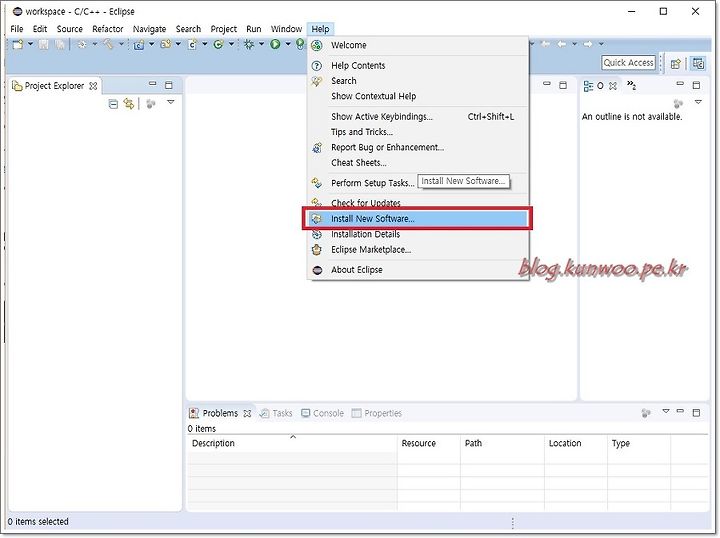Click the Debug bug toolbar icon
The image size is (720, 538).
249,44
